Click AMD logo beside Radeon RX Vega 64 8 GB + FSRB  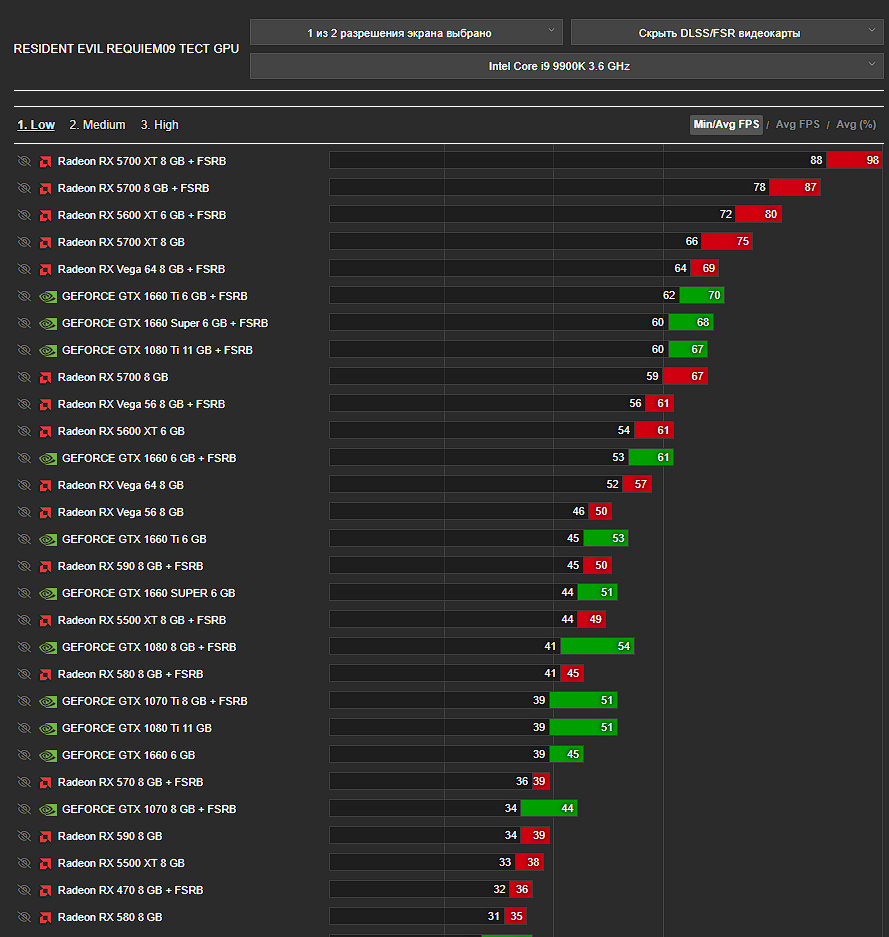point(45,270)
